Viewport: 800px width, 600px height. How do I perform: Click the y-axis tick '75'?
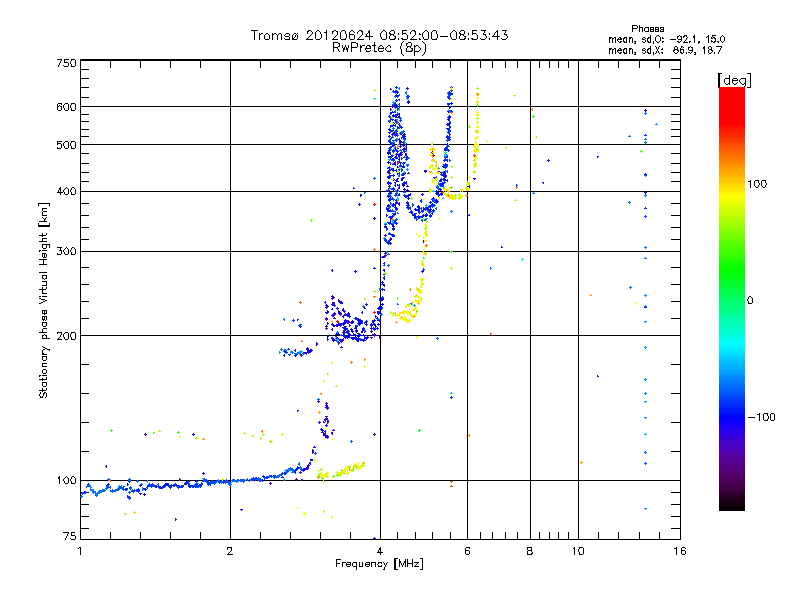pyautogui.click(x=70, y=536)
